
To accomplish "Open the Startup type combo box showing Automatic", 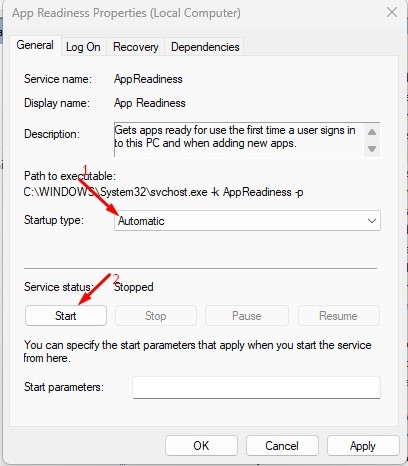I will point(247,221).
